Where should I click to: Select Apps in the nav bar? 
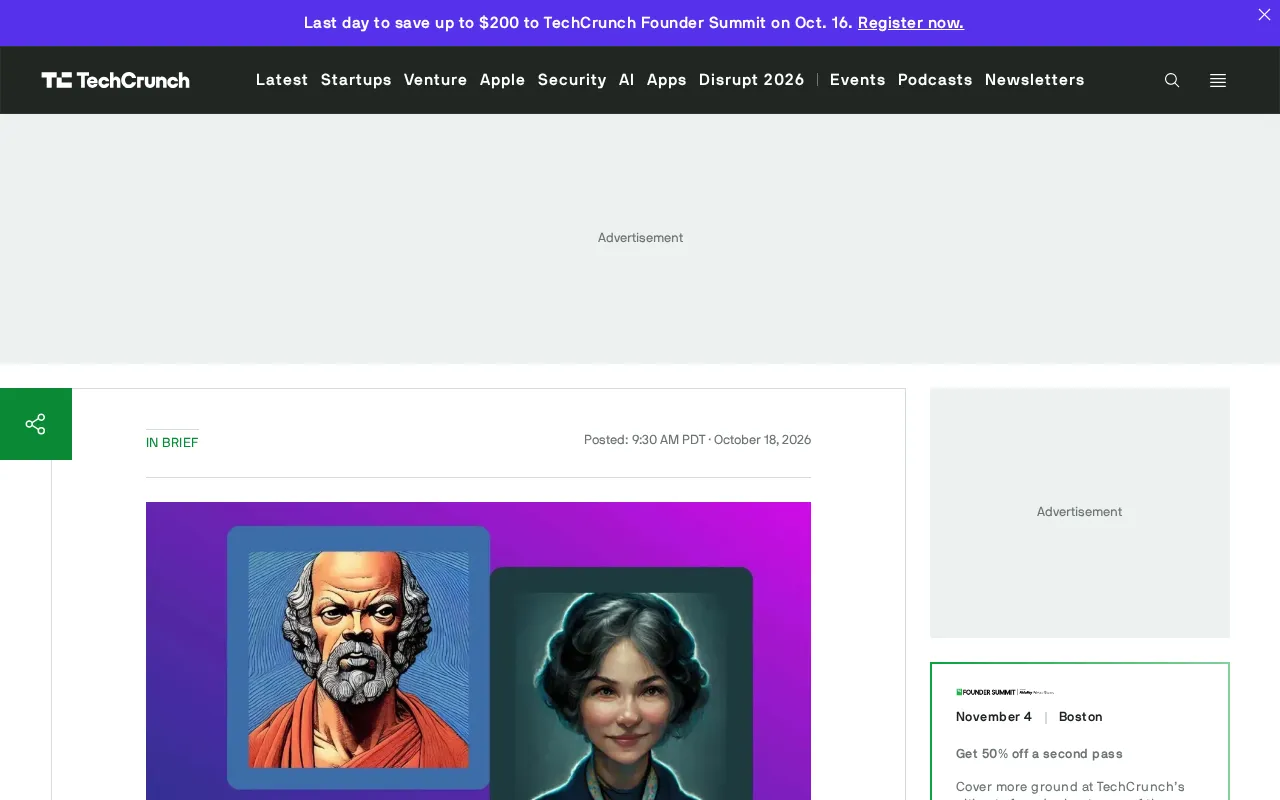tap(666, 80)
